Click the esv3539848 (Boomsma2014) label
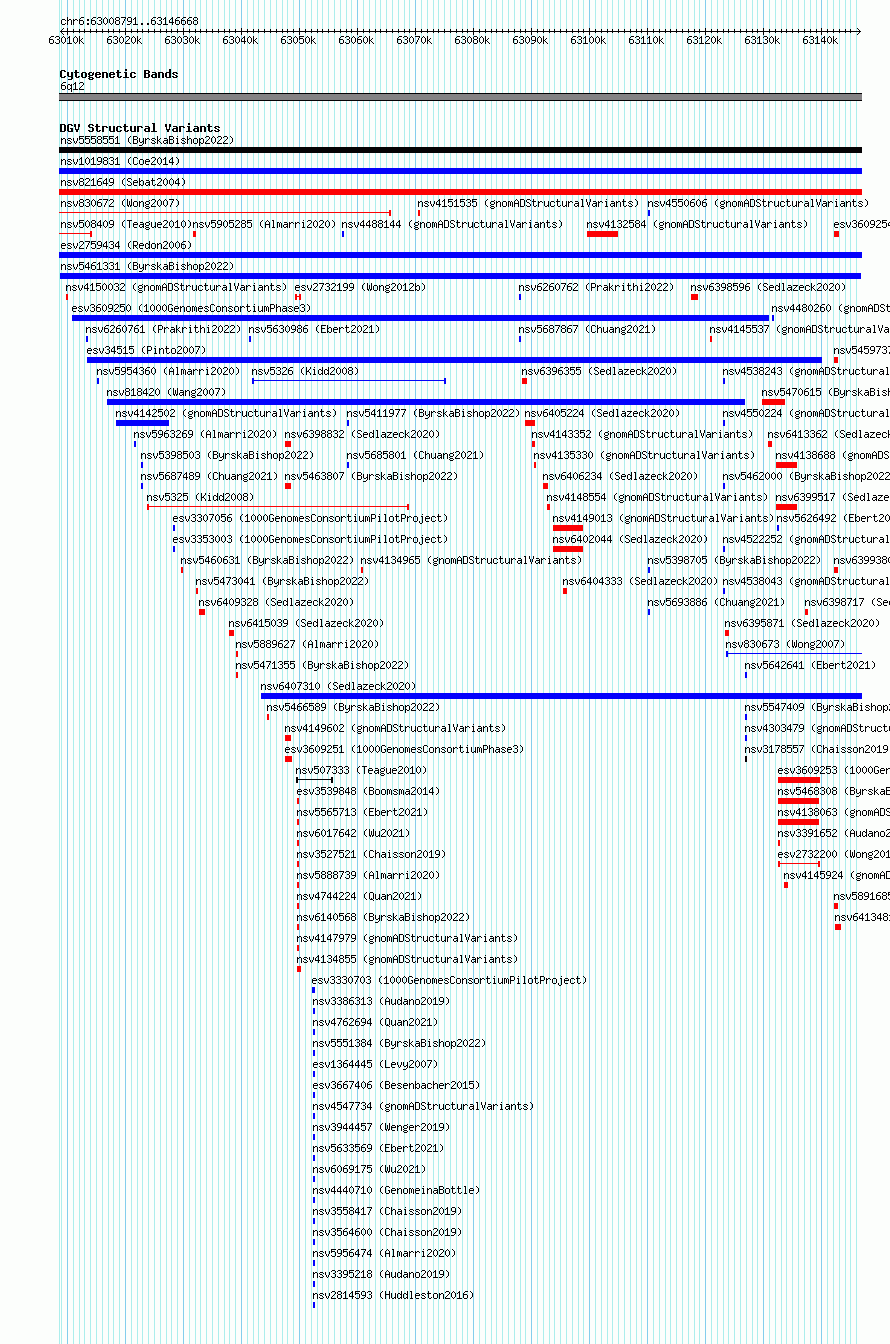Viewport: 890px width, 1344px height. click(368, 791)
